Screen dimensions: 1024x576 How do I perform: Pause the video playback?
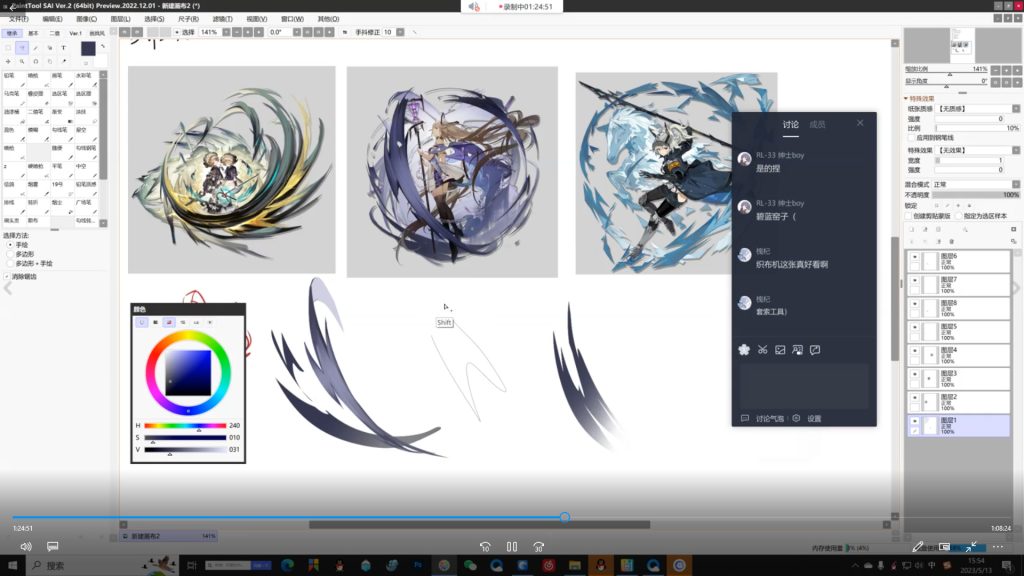511,547
